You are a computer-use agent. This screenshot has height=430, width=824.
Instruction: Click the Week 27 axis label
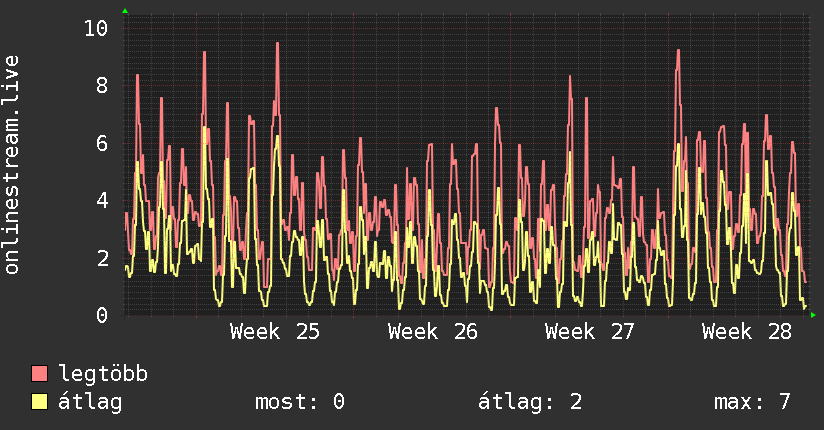pyautogui.click(x=590, y=332)
